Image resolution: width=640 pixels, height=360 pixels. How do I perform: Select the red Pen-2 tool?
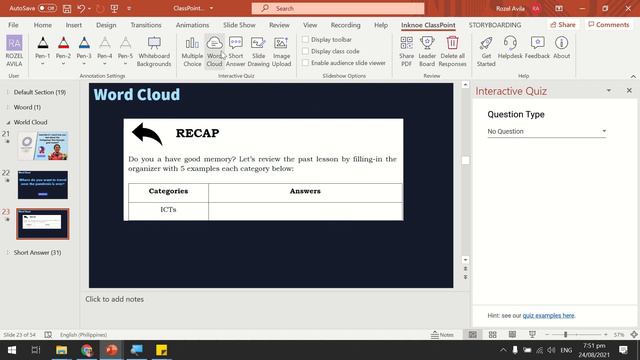[x=63, y=51]
